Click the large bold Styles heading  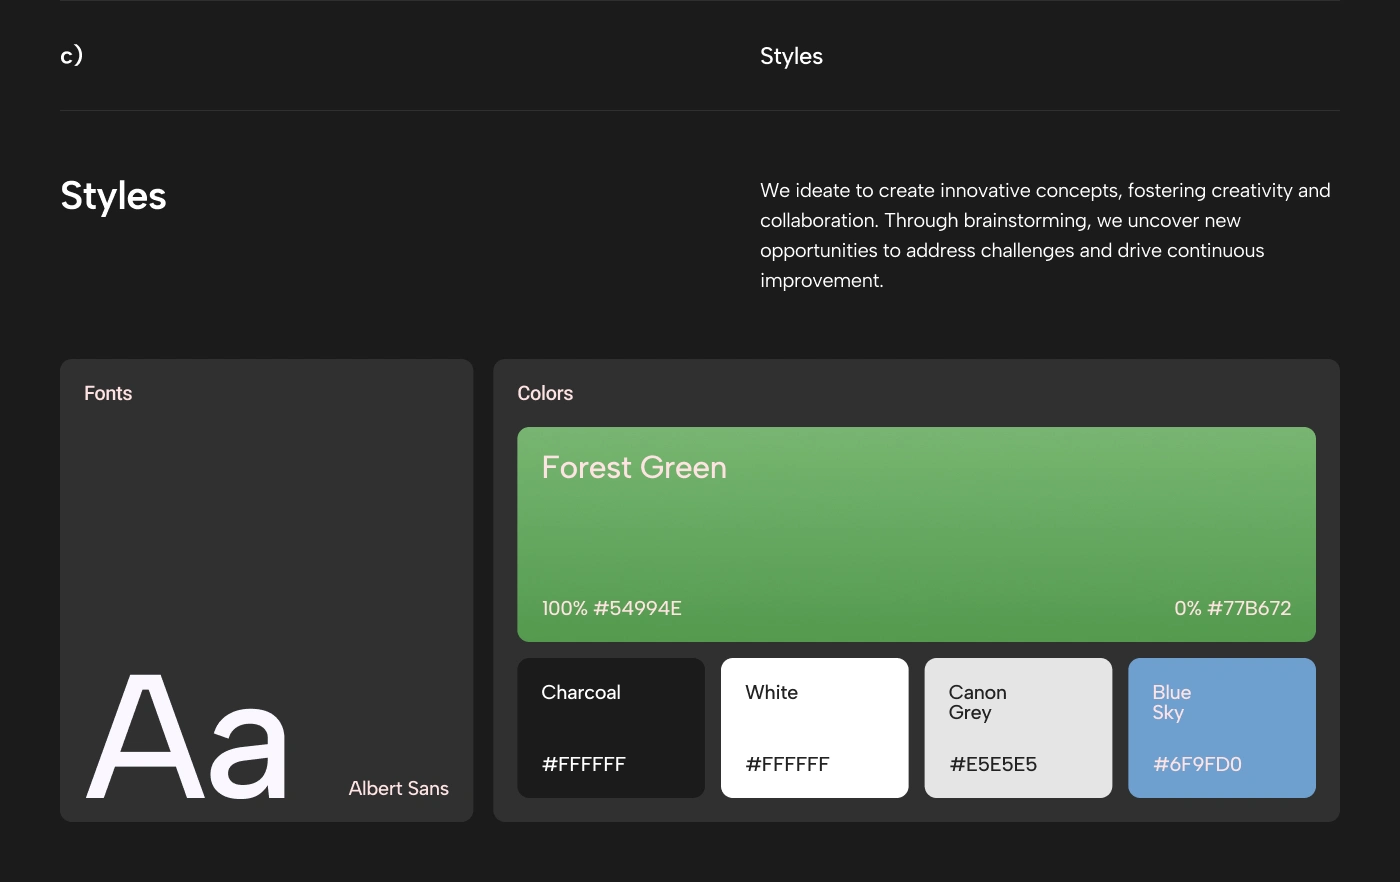pyautogui.click(x=113, y=196)
